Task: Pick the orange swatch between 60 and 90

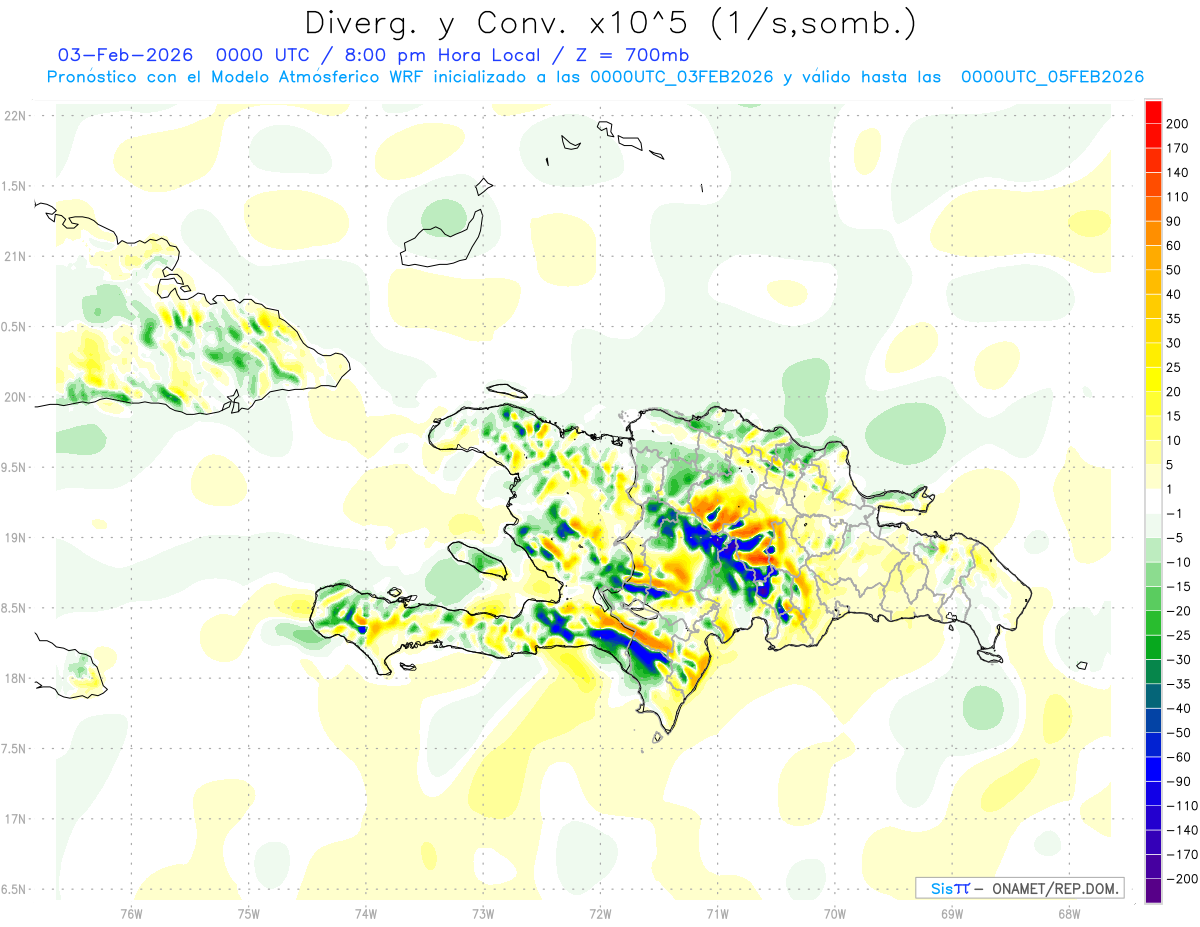Action: [1153, 233]
